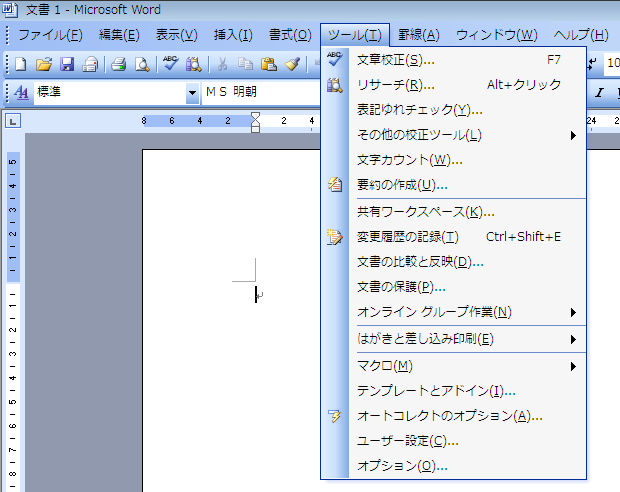
Task: Click the research icon beside リサーチ
Action: point(335,85)
